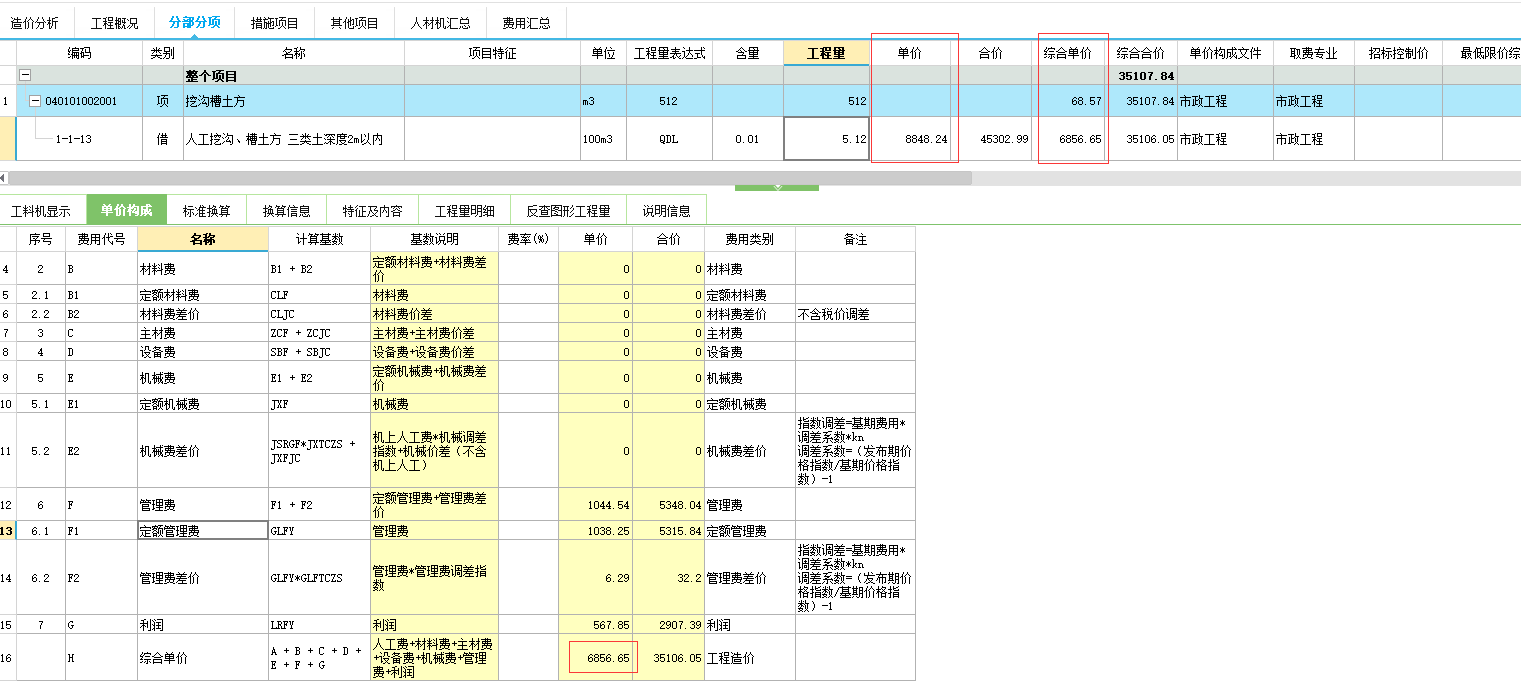Open the 标准换算 sub-tab

206,211
